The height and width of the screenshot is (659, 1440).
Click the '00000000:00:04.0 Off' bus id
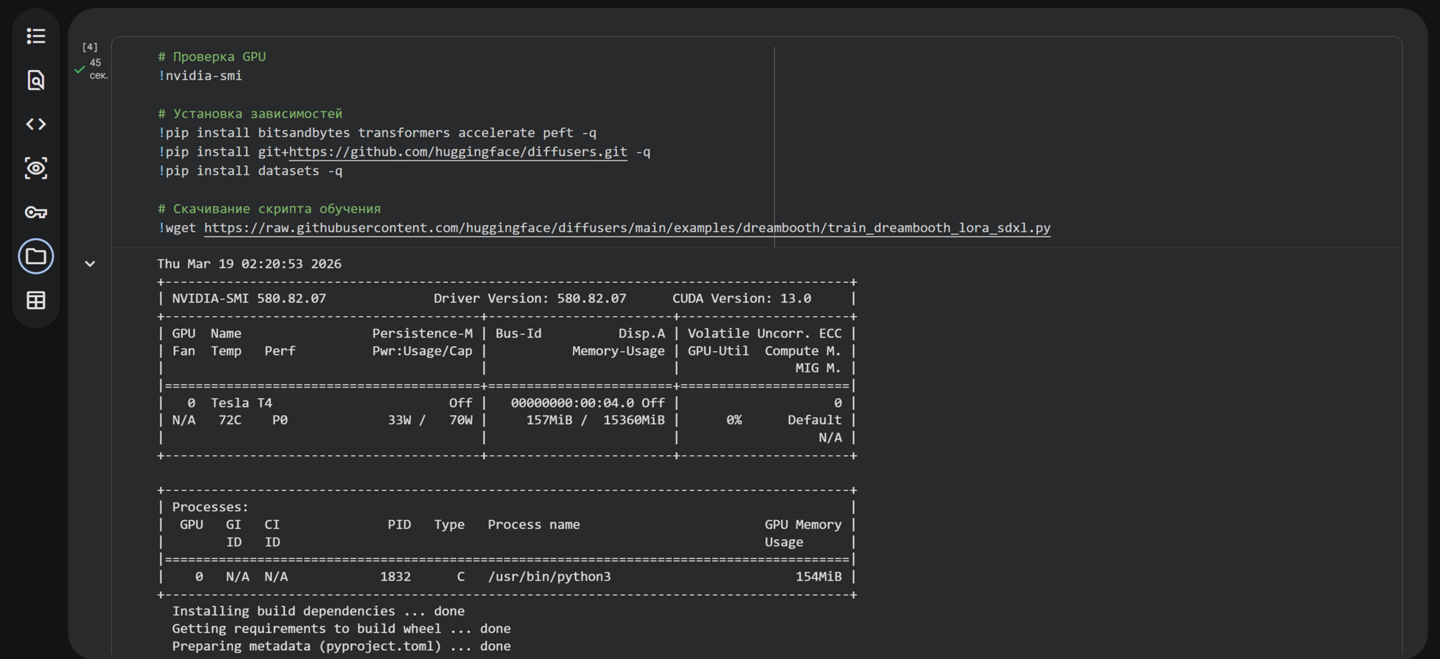pos(588,403)
